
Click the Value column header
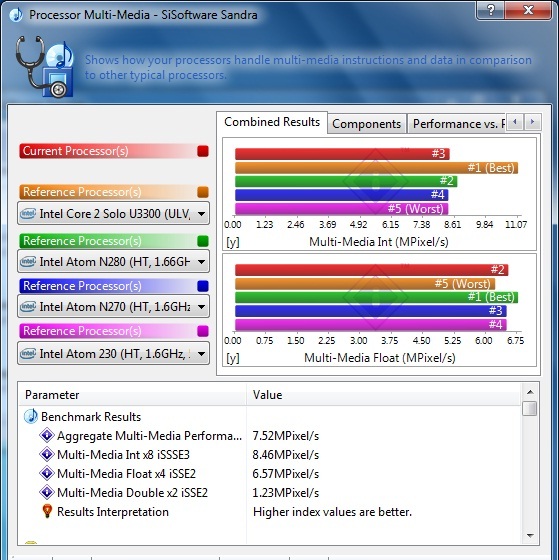click(x=383, y=395)
